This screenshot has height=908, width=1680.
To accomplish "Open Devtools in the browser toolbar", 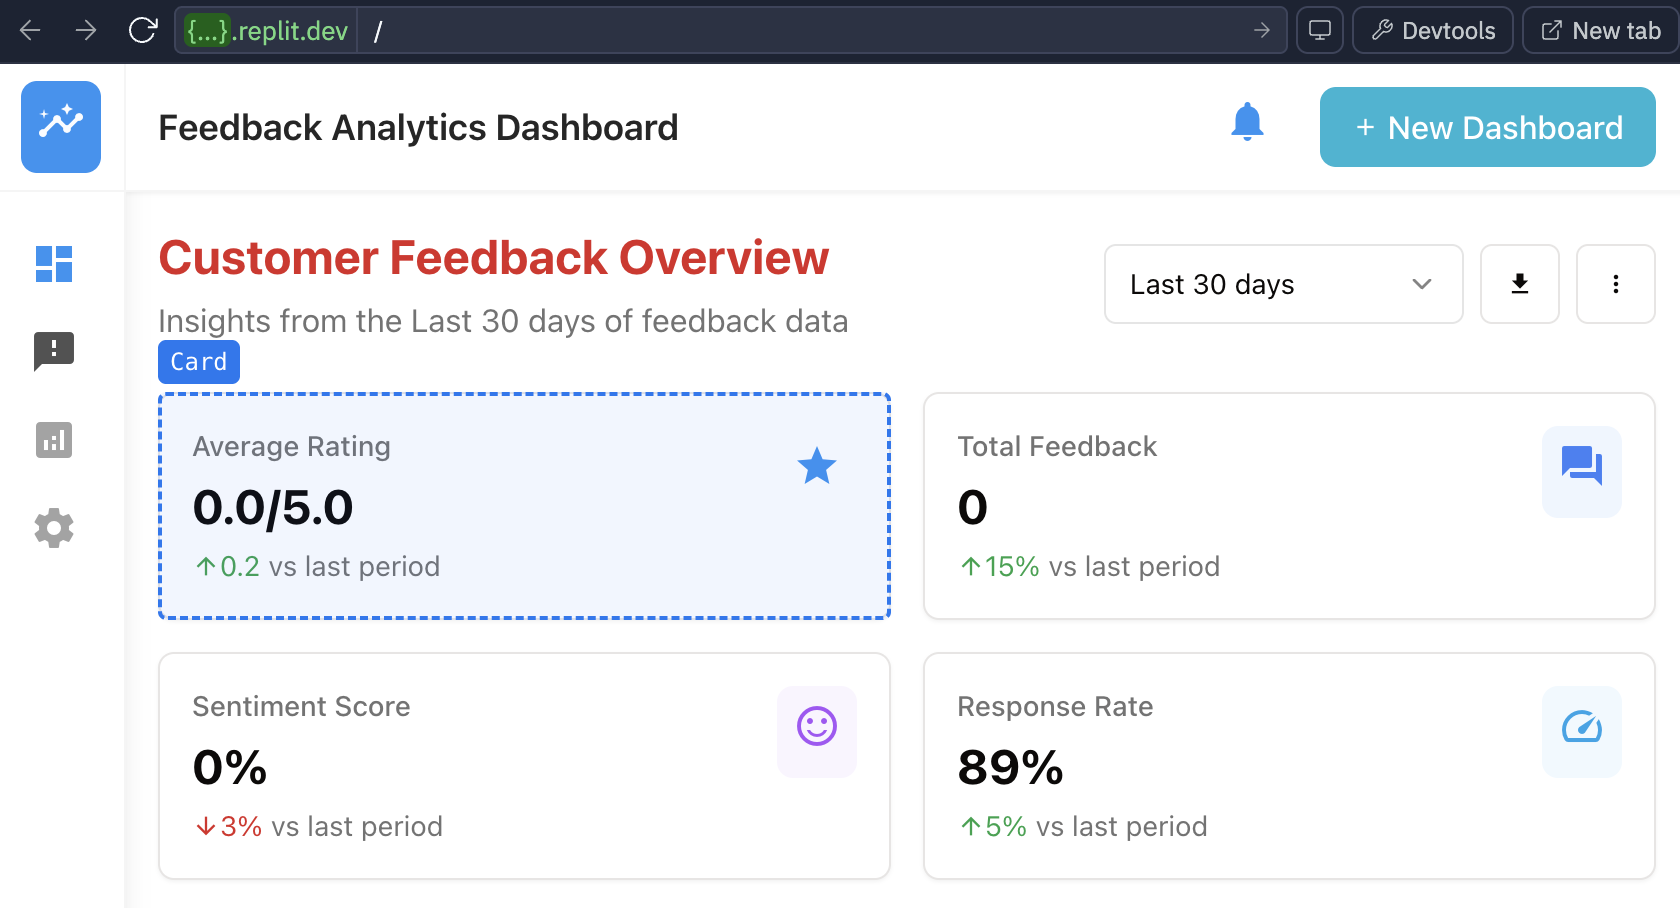I will (x=1432, y=30).
